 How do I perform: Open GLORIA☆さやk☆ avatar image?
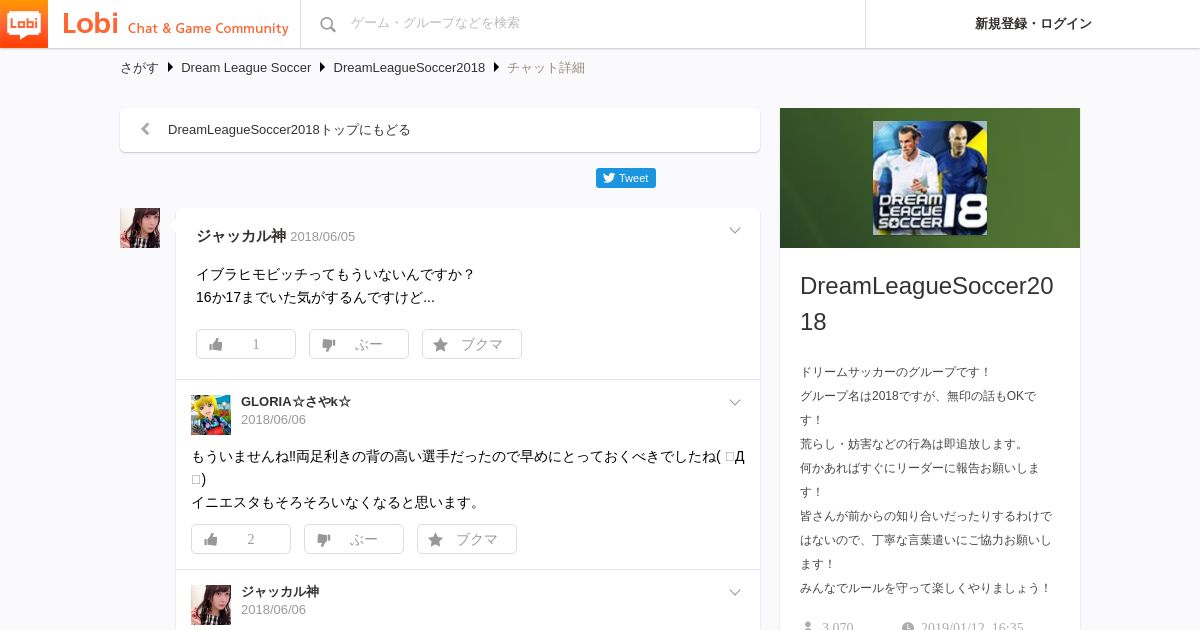211,415
